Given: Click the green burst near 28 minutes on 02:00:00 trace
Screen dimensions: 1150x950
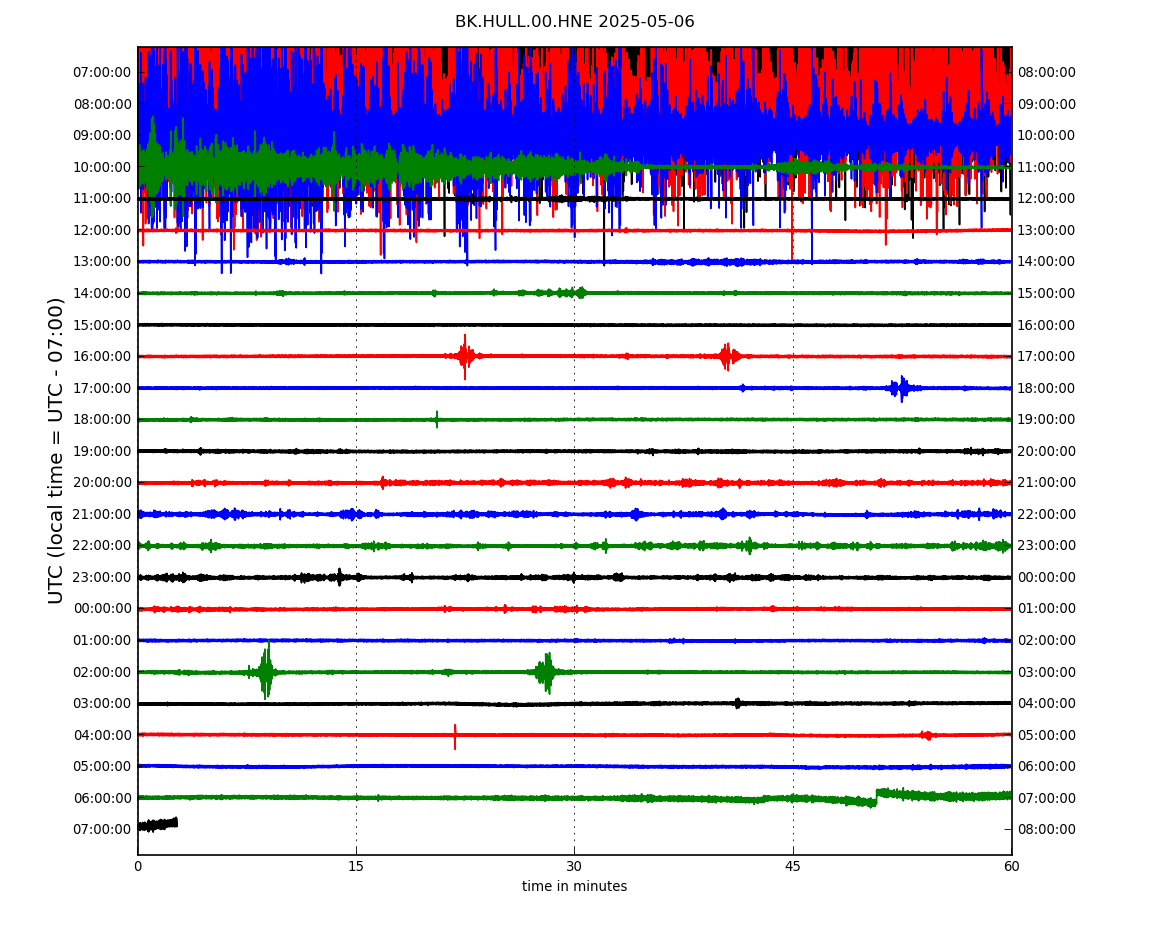Looking at the screenshot, I should [546, 672].
